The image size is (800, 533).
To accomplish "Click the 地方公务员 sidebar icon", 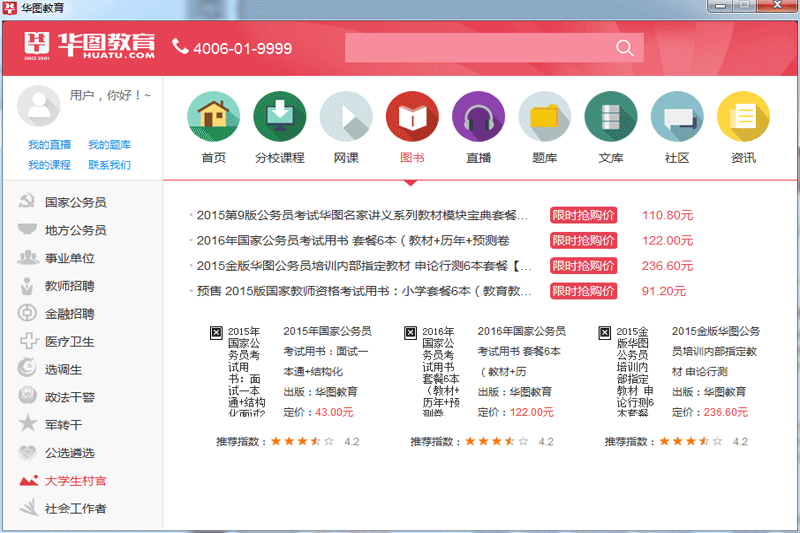I will (27, 229).
